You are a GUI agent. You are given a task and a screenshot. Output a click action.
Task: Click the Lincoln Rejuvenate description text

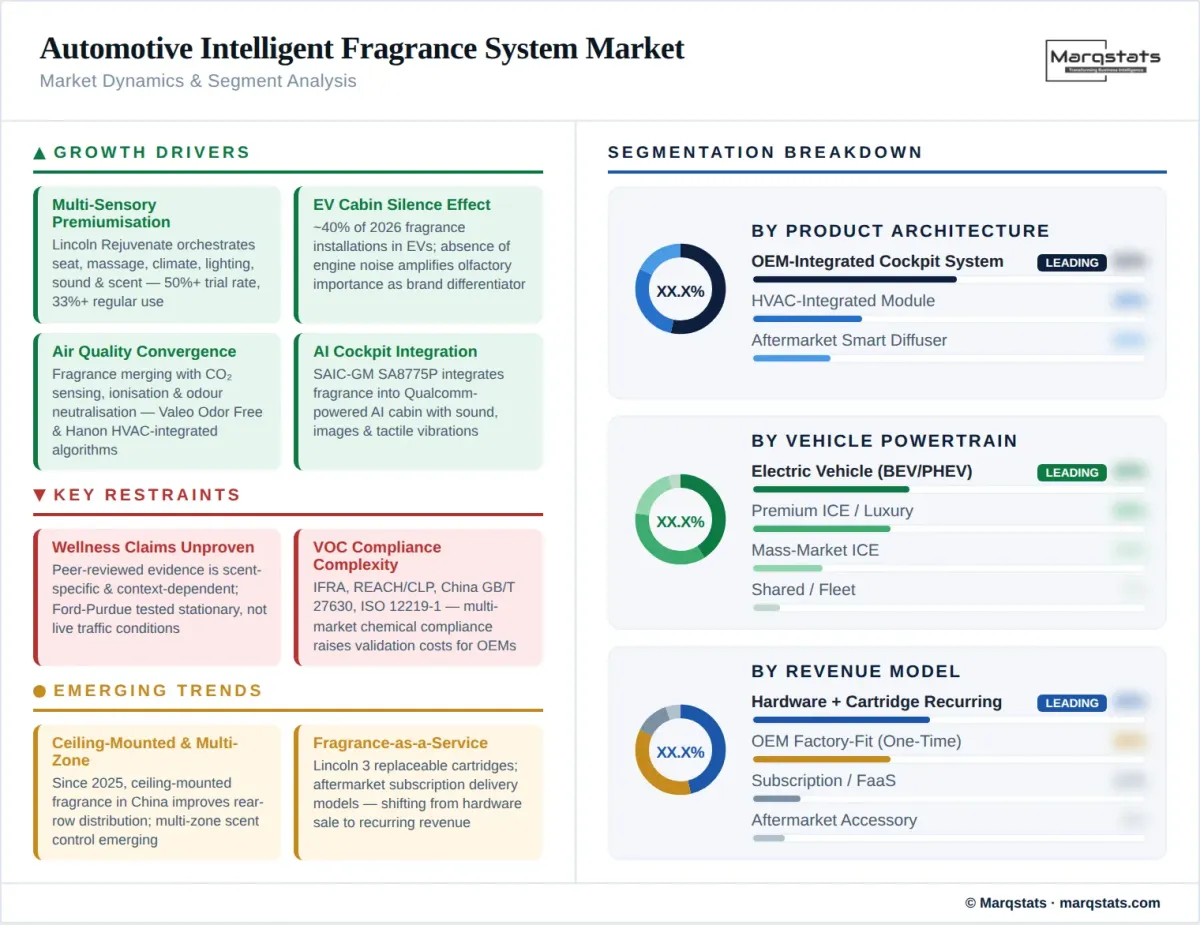coord(155,273)
